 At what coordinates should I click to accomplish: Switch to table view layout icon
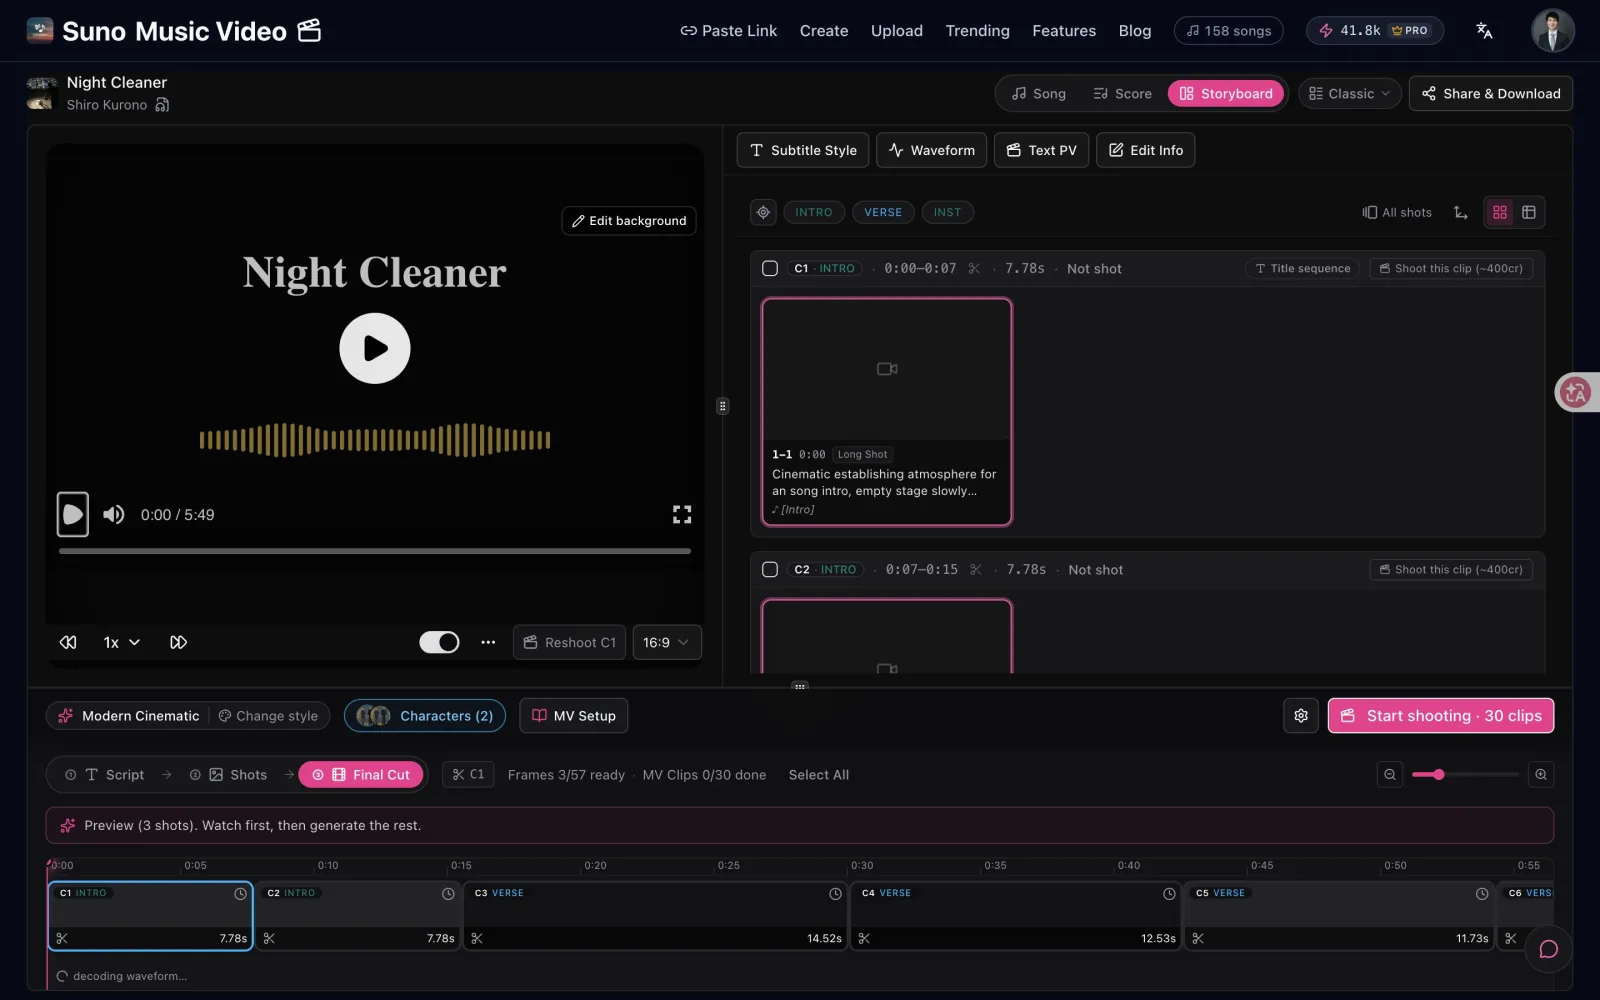tap(1529, 212)
